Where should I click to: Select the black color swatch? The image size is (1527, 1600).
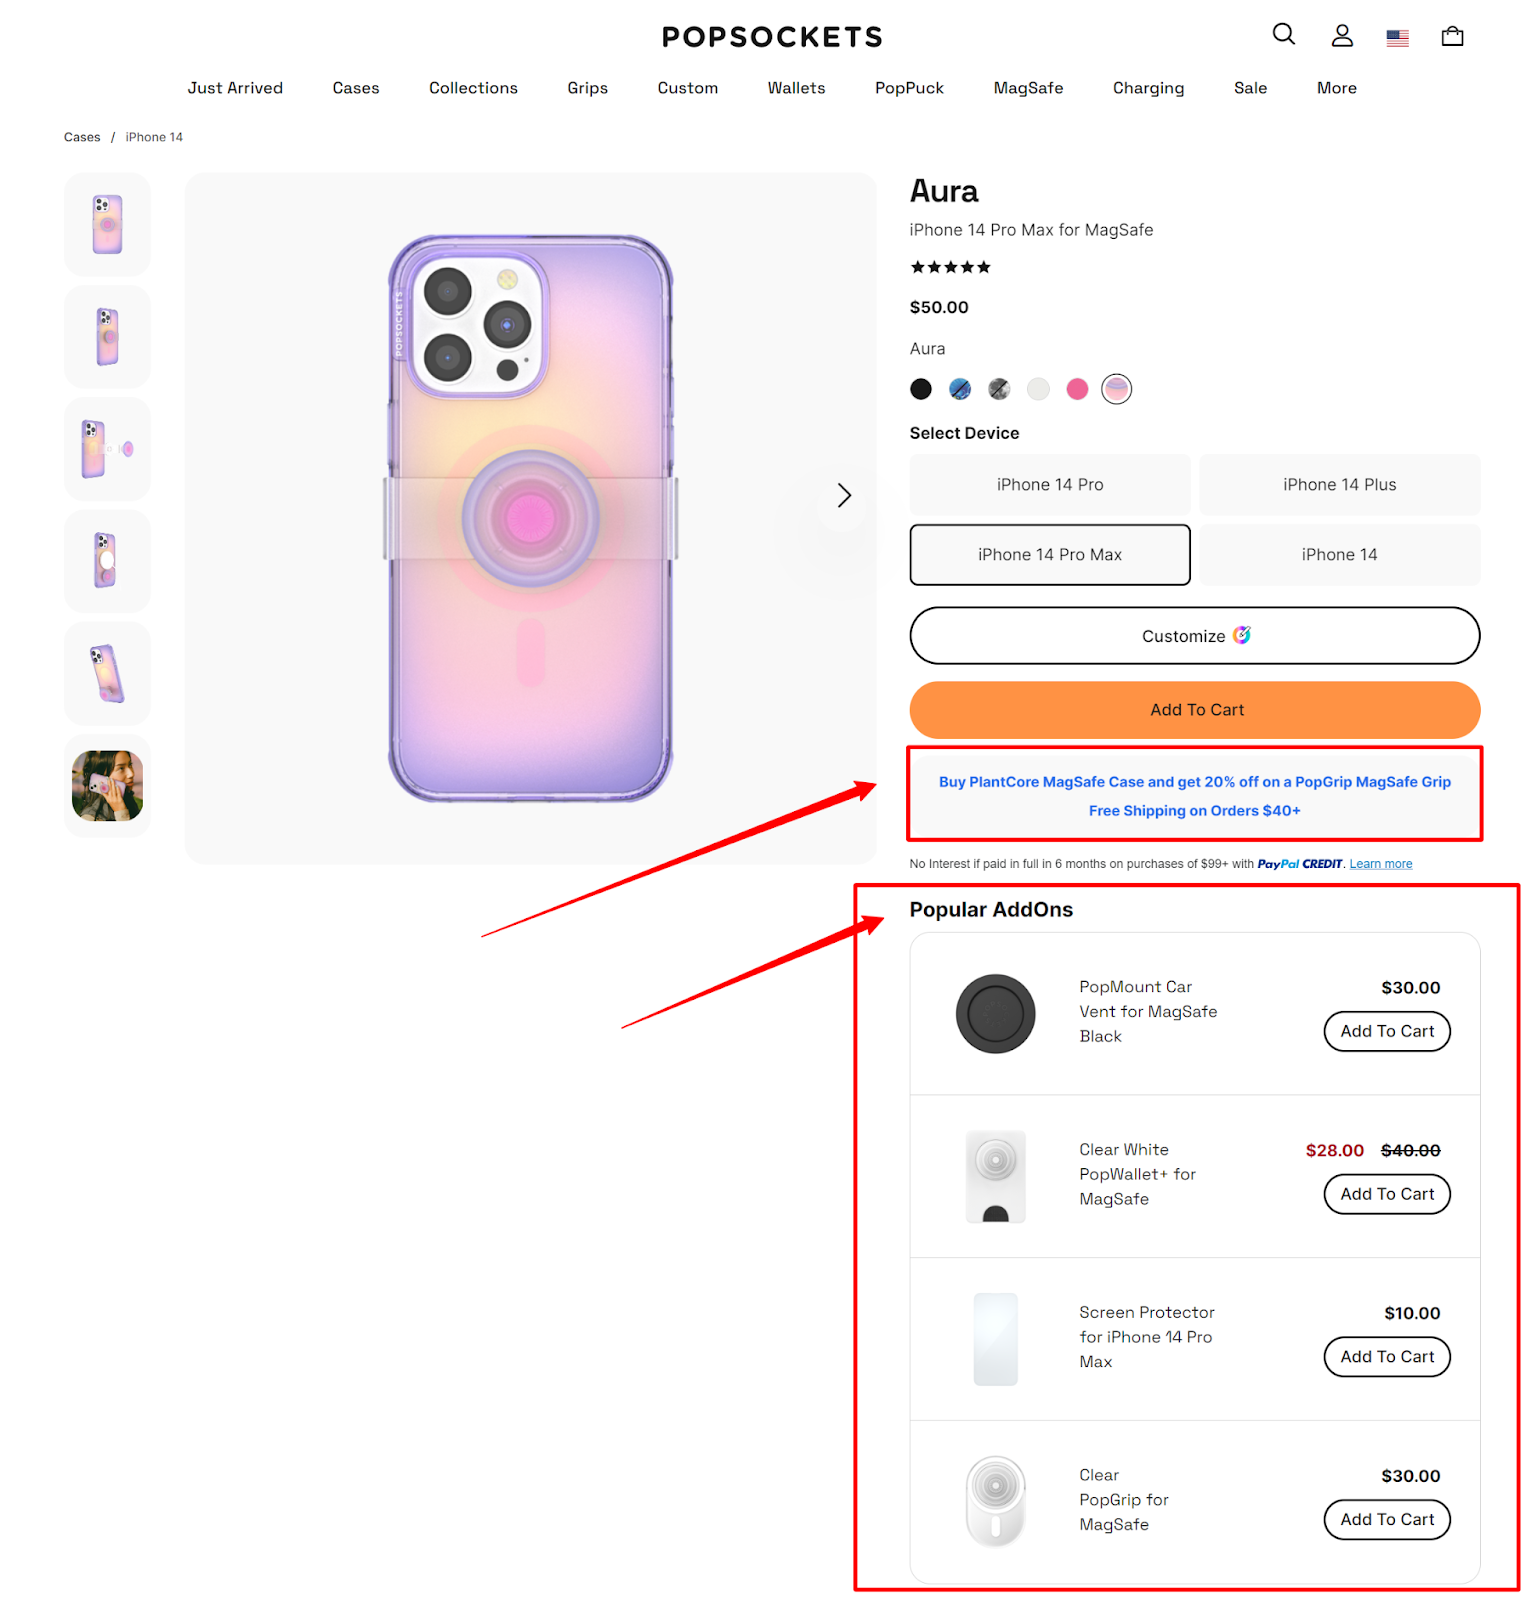[x=921, y=389]
